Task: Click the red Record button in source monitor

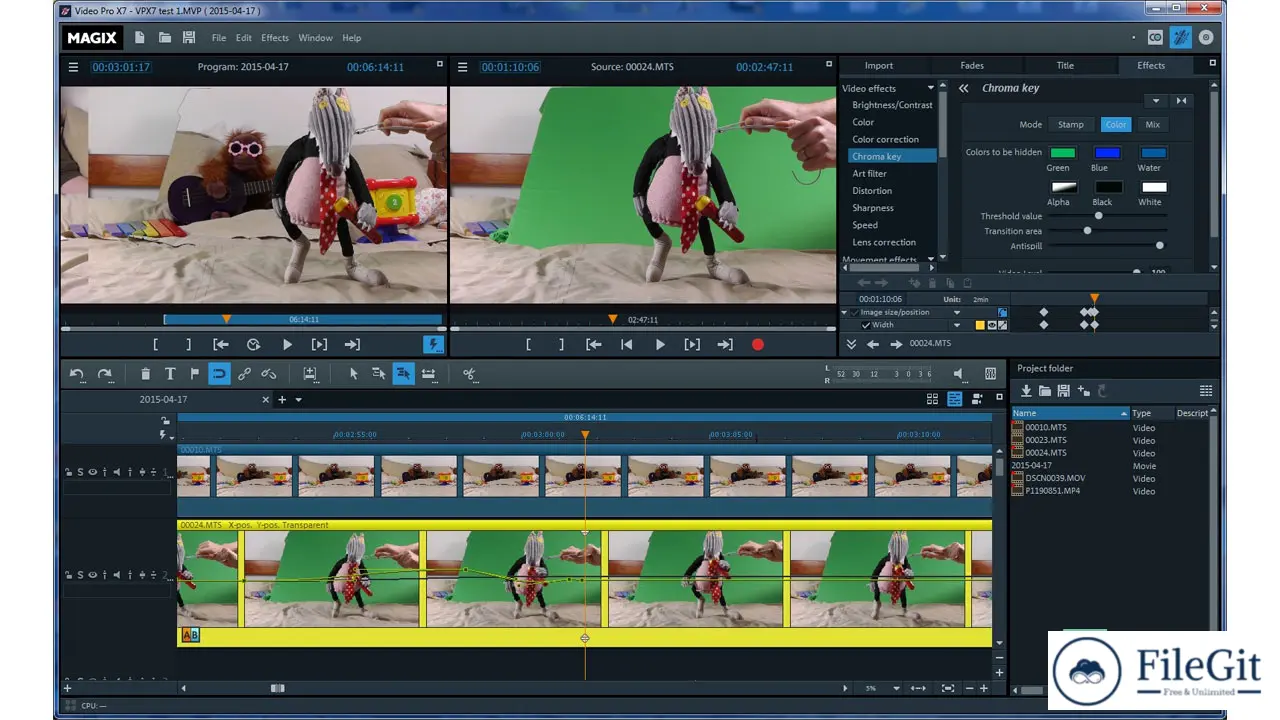Action: click(758, 344)
